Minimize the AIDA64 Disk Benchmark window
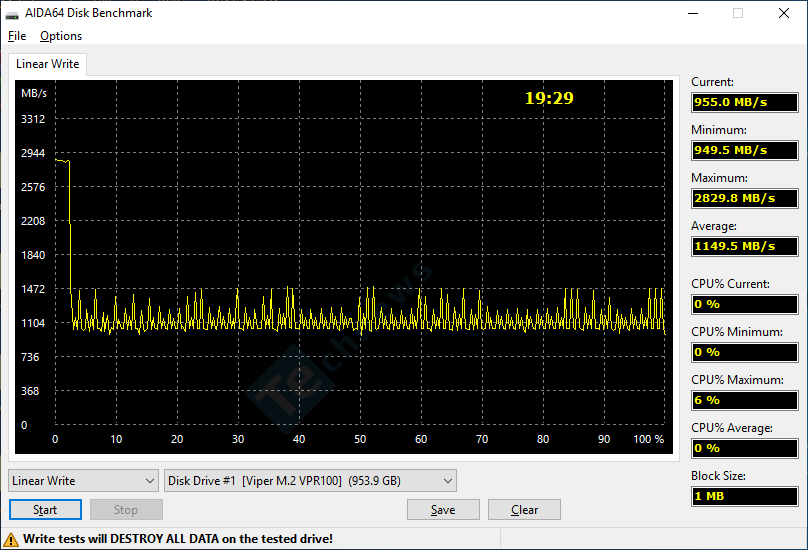This screenshot has width=808, height=550. pos(693,13)
